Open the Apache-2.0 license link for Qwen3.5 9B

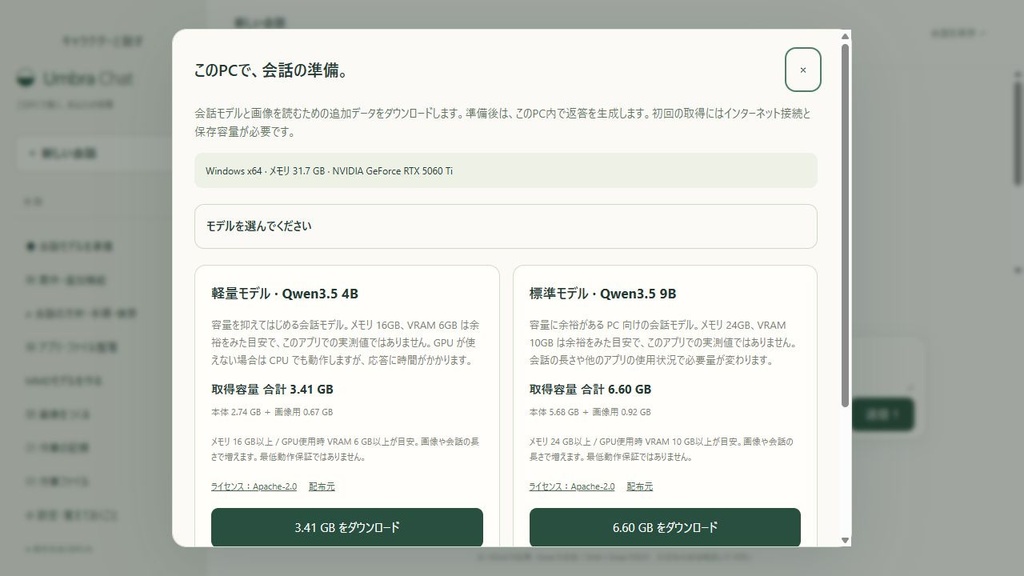(x=572, y=487)
